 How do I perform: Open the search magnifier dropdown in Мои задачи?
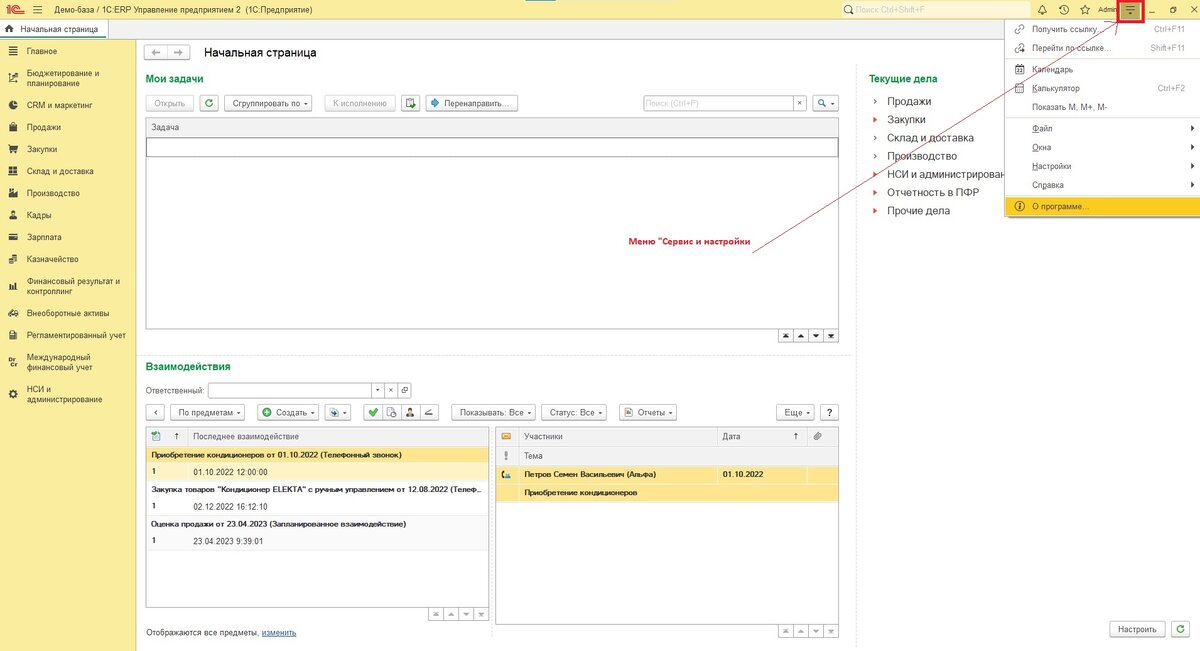click(x=825, y=103)
